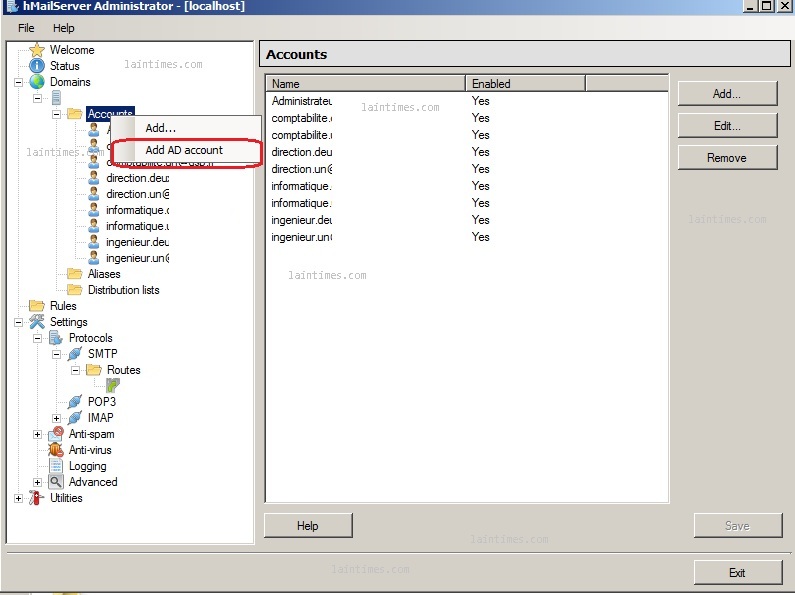Select the ingenieur.deu row in accounts list

point(466,220)
